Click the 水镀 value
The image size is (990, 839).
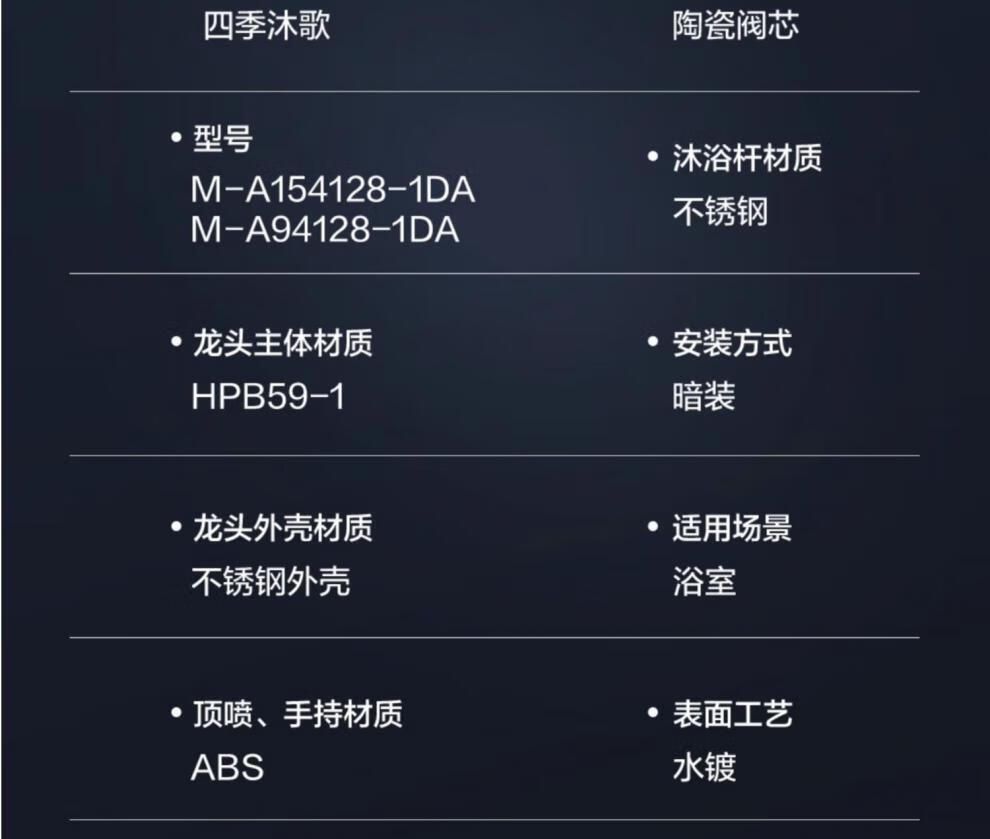pyautogui.click(x=704, y=768)
